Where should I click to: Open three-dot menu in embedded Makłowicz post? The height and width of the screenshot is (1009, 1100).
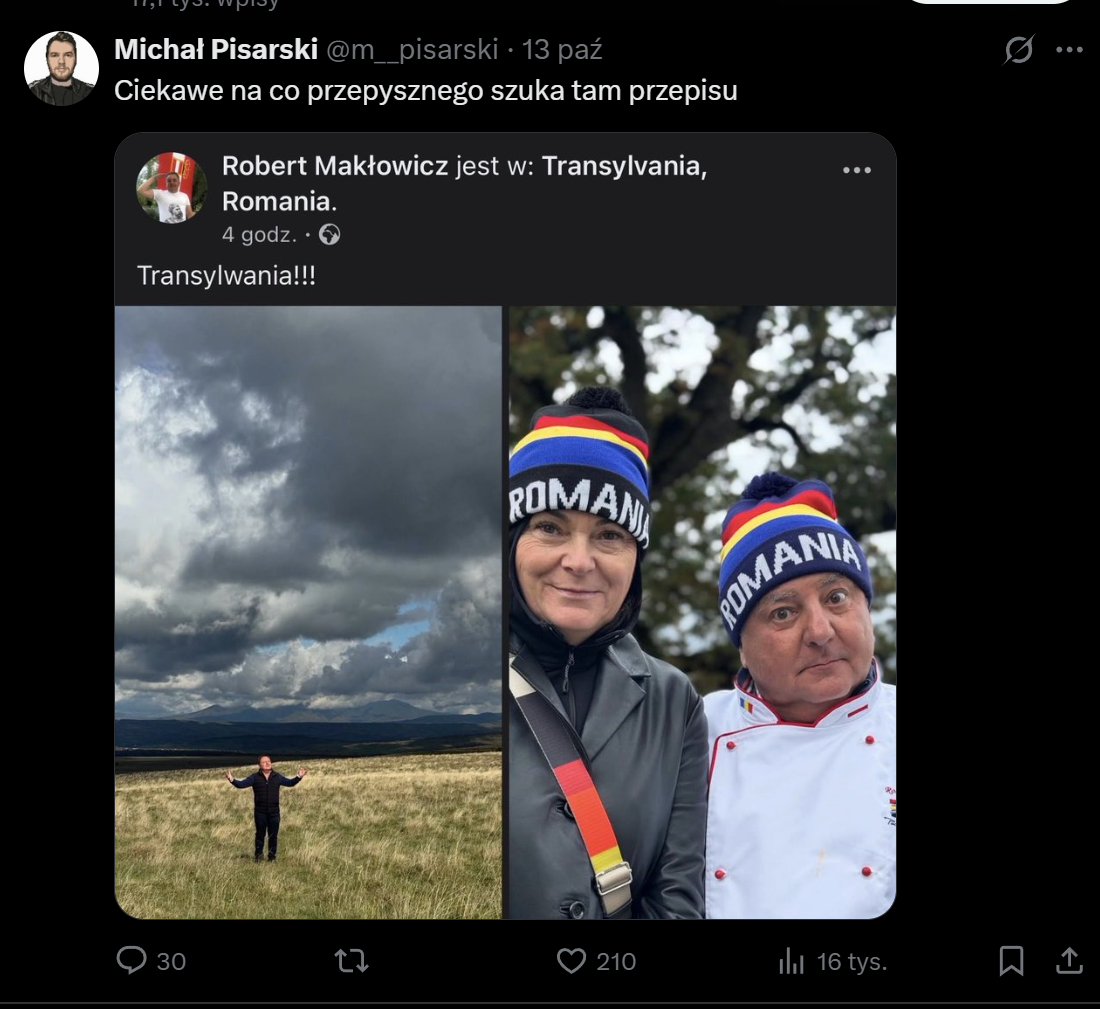[856, 170]
